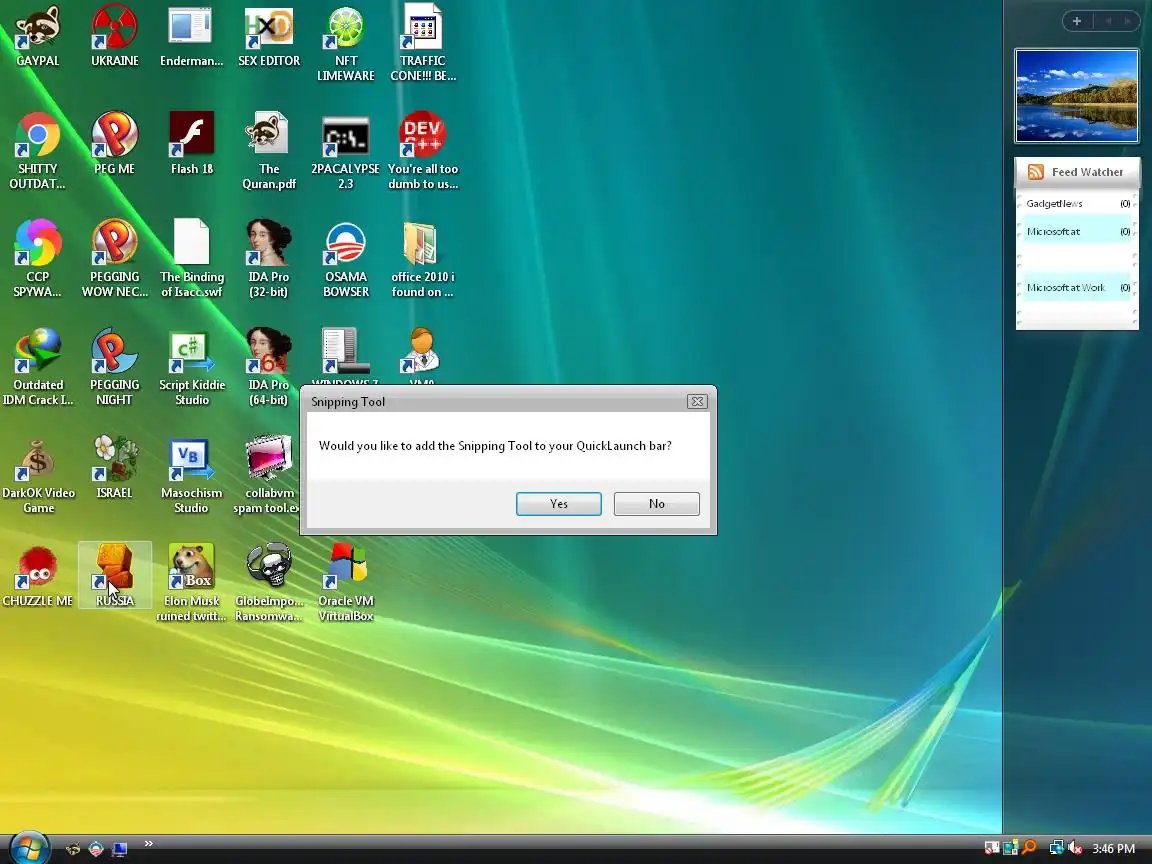Open the volume muted tray icon

pos(1075,849)
